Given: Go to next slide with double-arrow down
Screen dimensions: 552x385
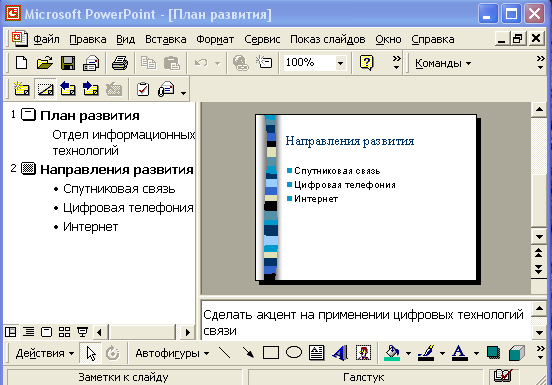Looking at the screenshot, I should point(539,269).
